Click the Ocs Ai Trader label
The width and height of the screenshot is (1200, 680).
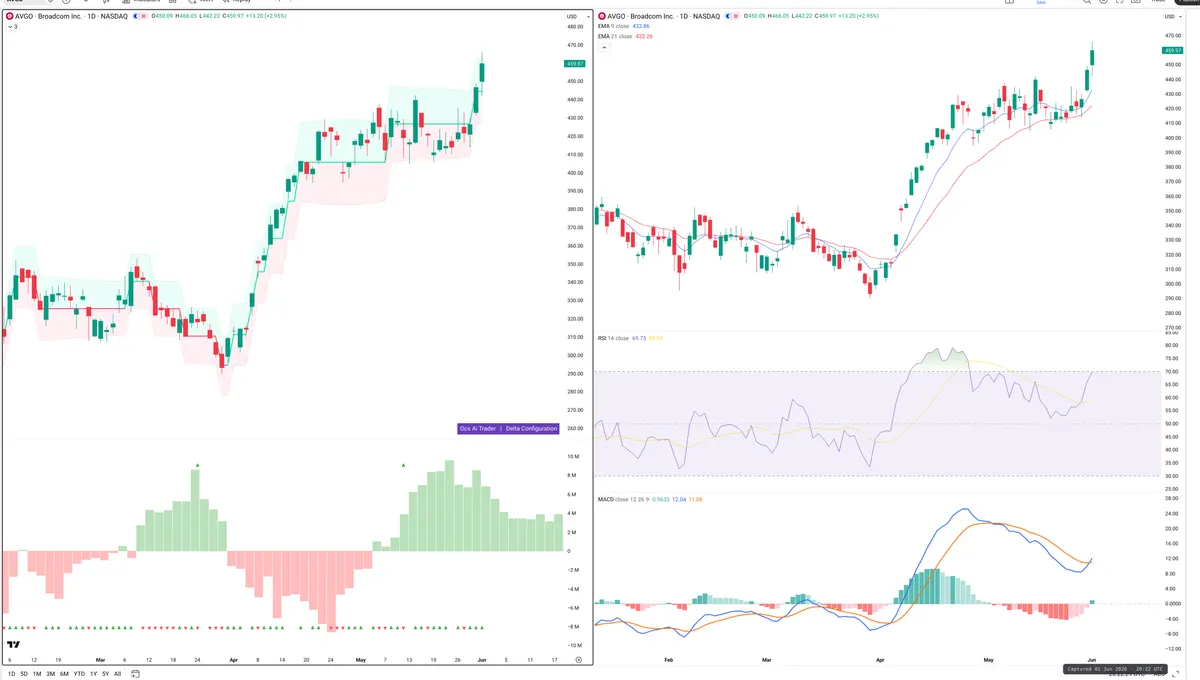tap(478, 428)
